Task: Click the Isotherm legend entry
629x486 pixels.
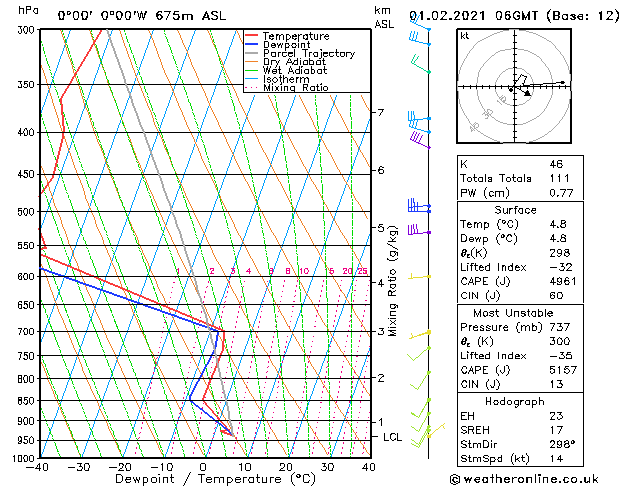Action: [x=286, y=79]
